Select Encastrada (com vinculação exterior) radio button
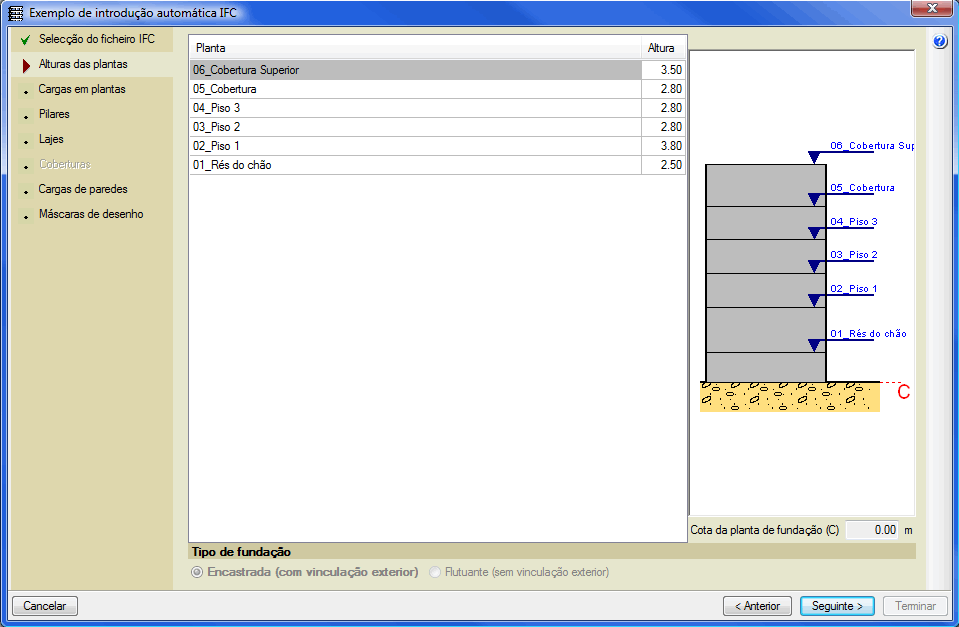Viewport: 959px width, 627px height. point(197,573)
